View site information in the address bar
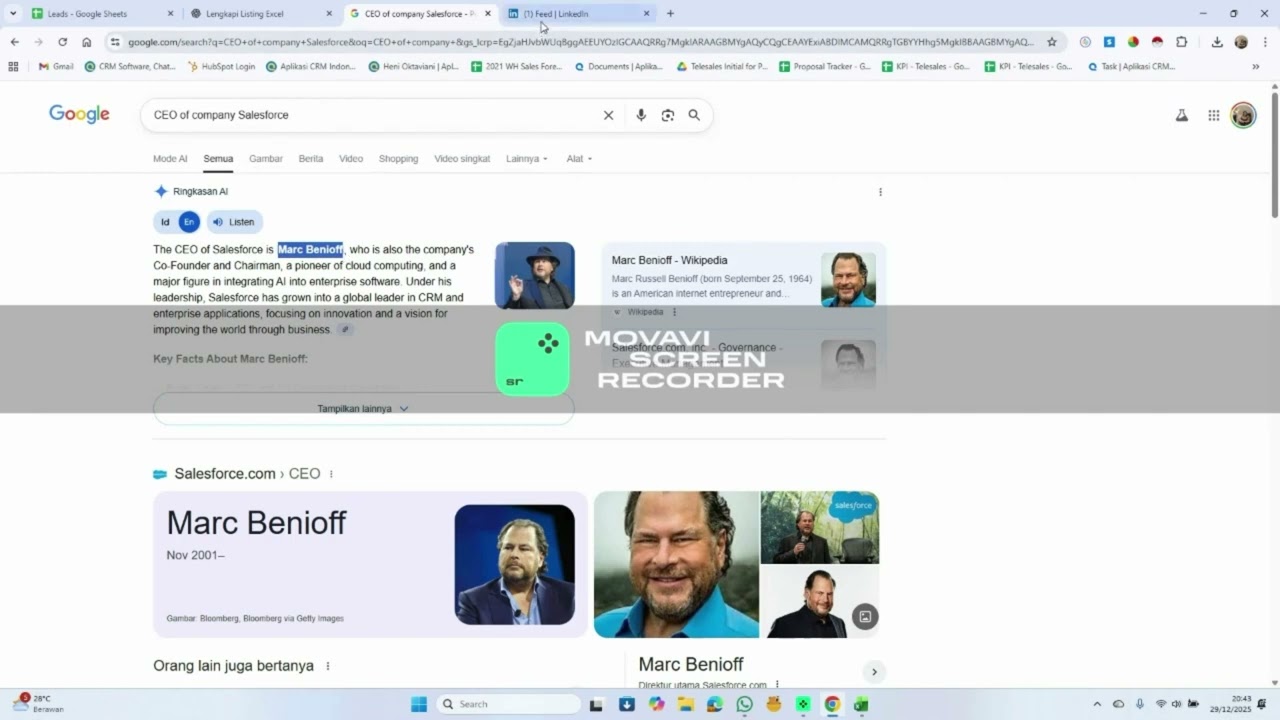The height and width of the screenshot is (720, 1280). coord(115,42)
